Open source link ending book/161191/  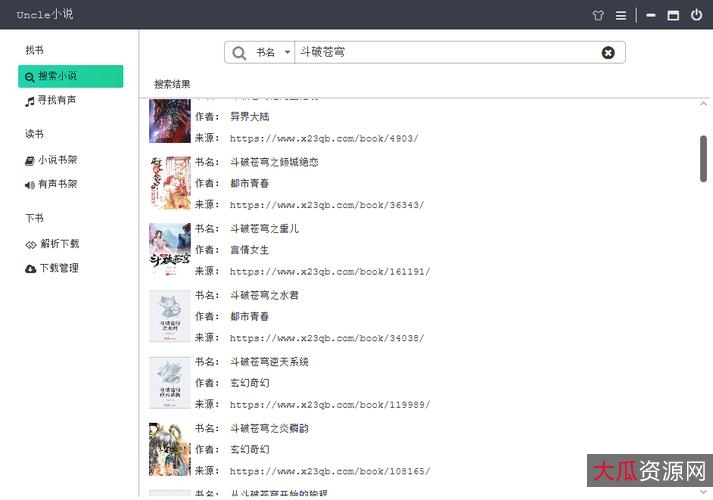(x=330, y=271)
